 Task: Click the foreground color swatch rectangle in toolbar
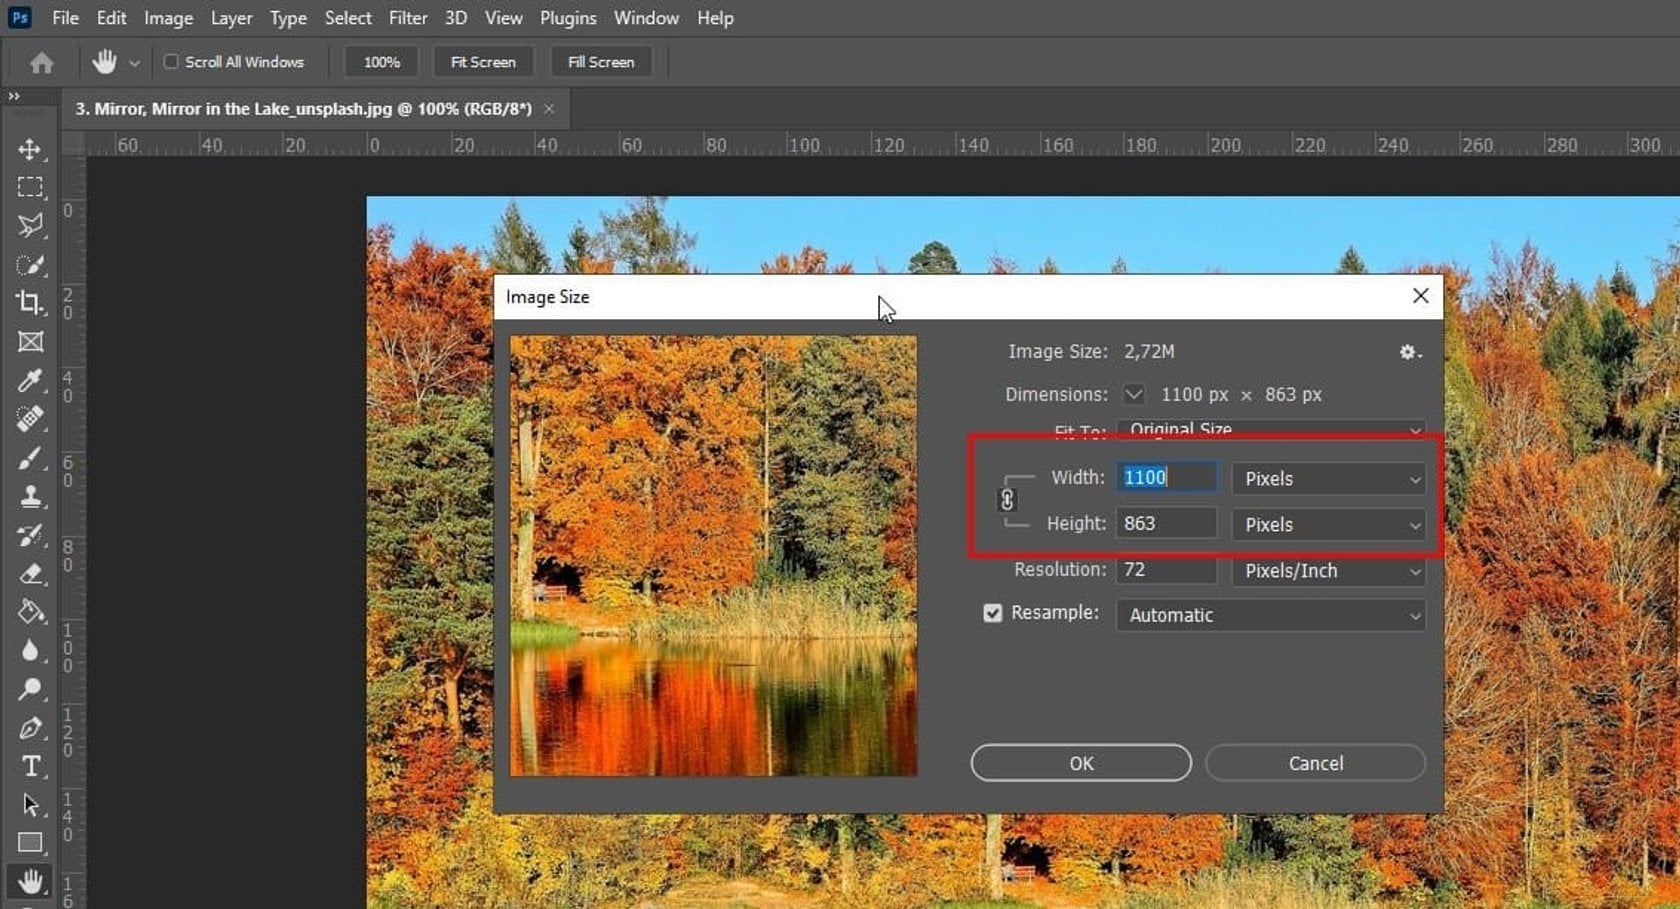tap(31, 843)
